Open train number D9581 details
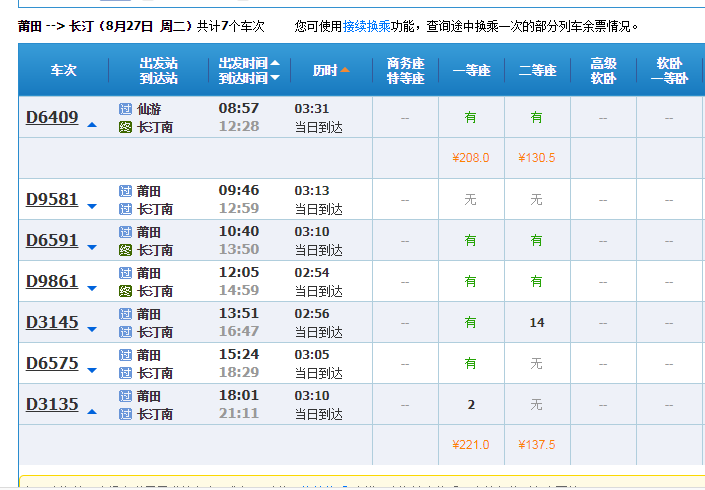Viewport: 705px width, 490px height. (52, 199)
